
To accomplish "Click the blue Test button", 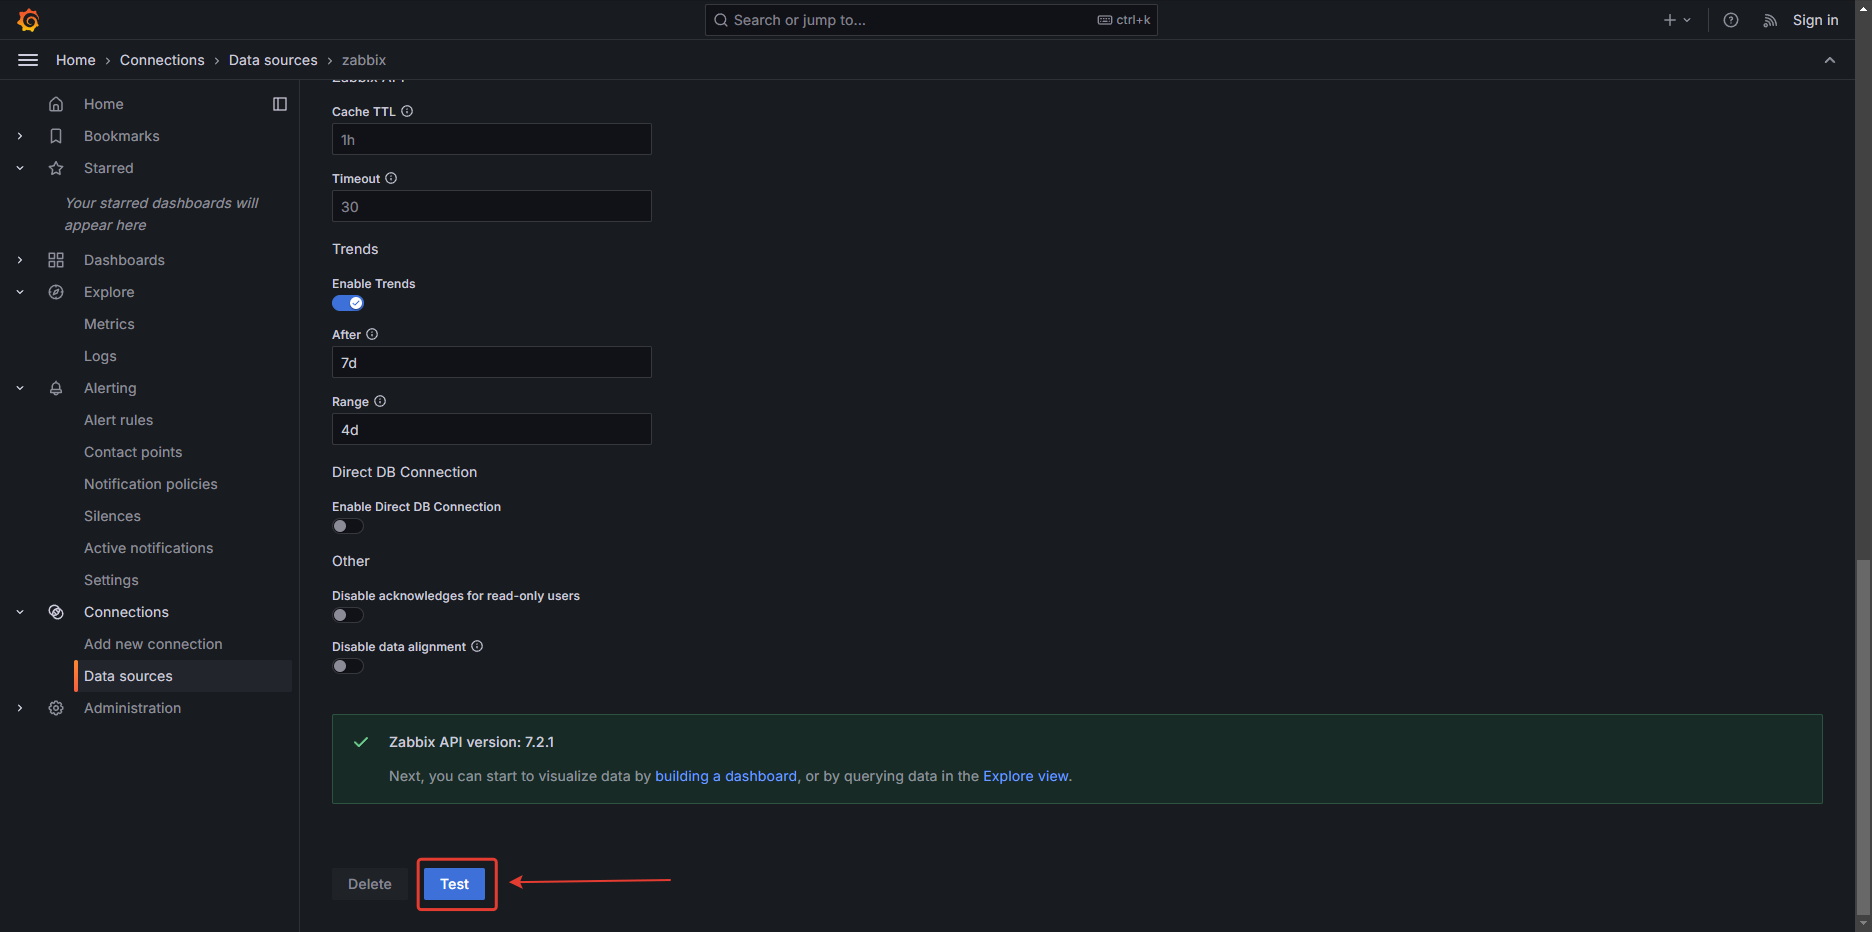I will (455, 884).
